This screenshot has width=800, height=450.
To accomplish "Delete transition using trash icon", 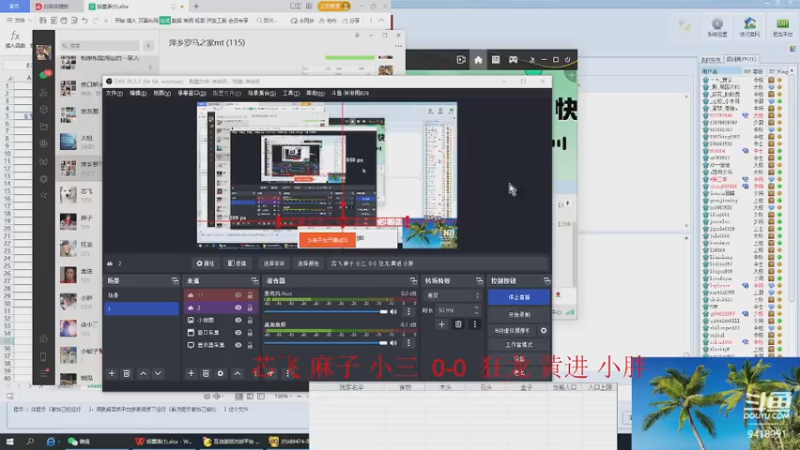I will [458, 324].
